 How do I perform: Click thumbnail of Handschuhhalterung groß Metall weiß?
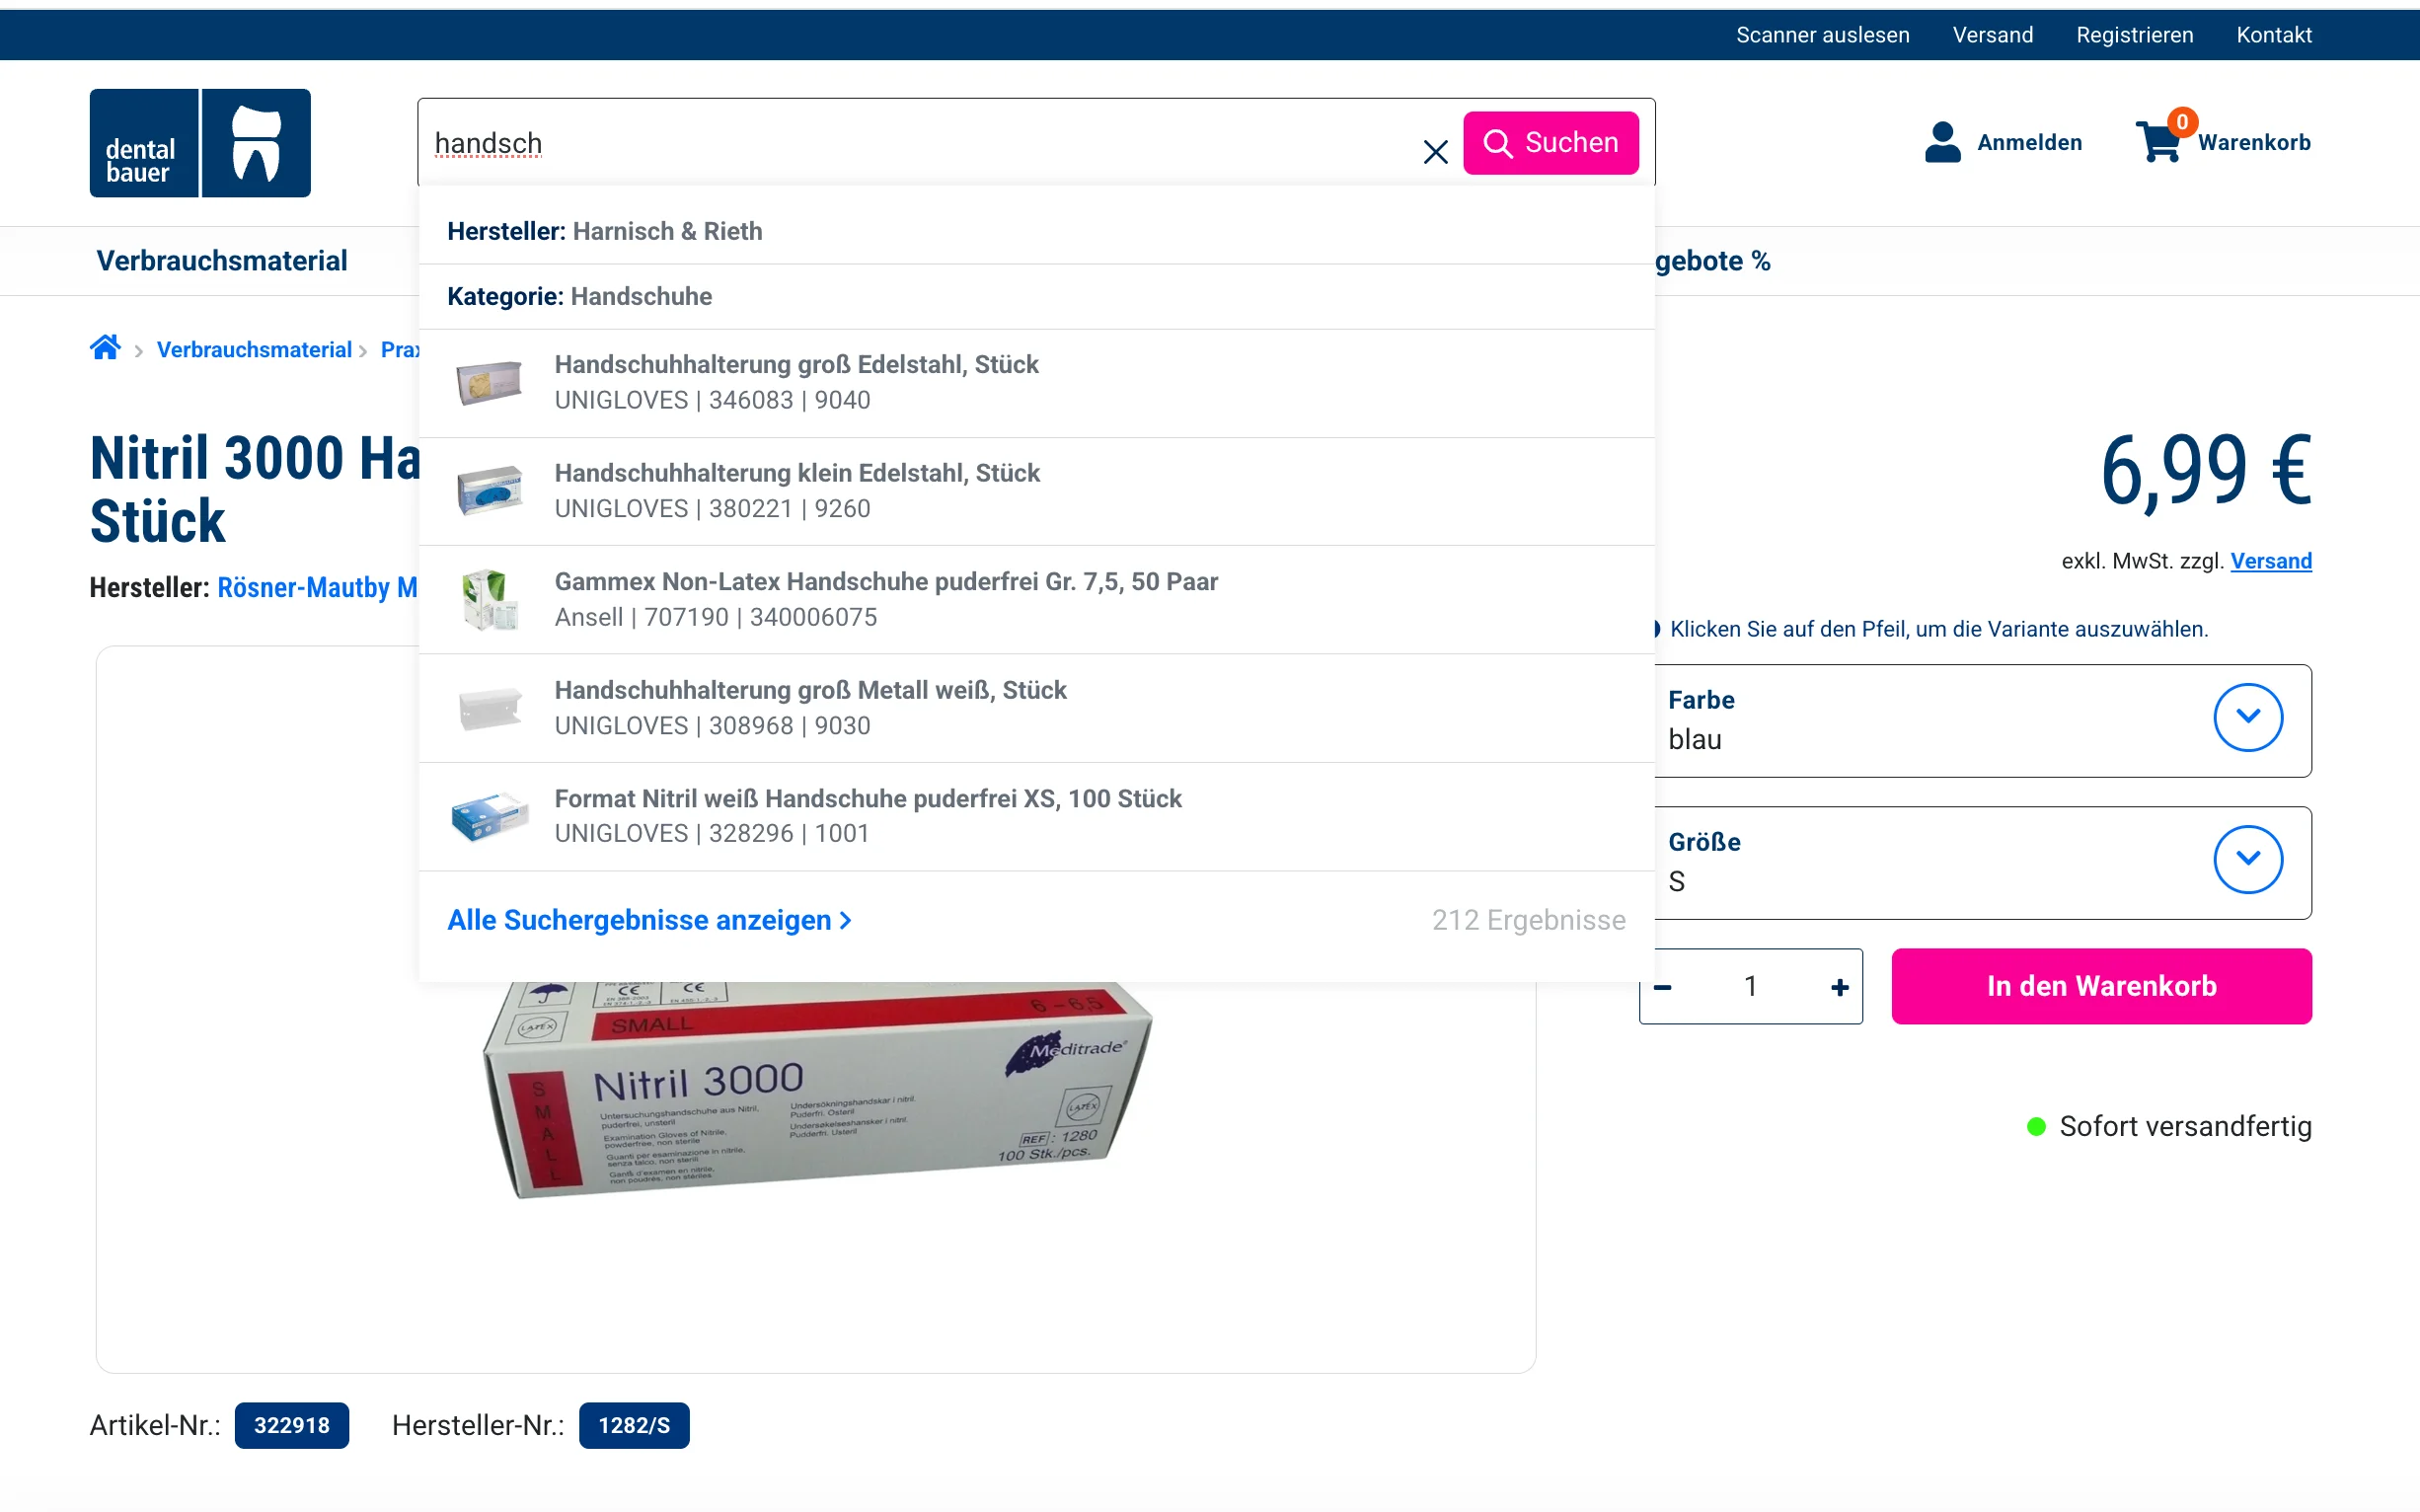[489, 709]
